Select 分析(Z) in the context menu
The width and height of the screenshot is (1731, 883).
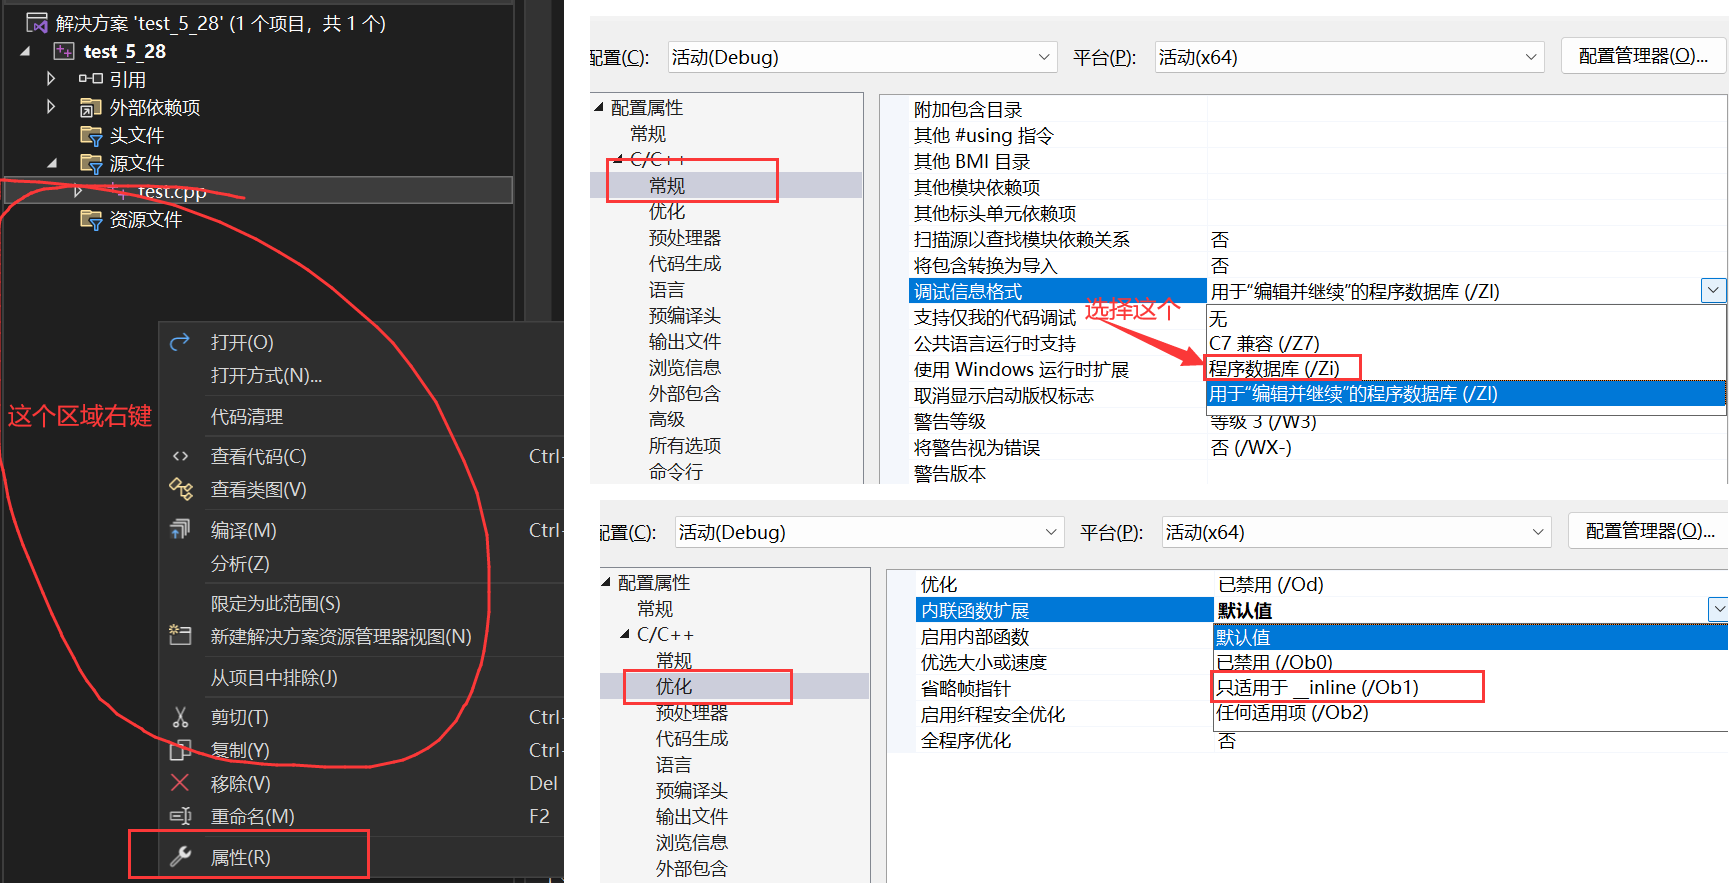240,563
